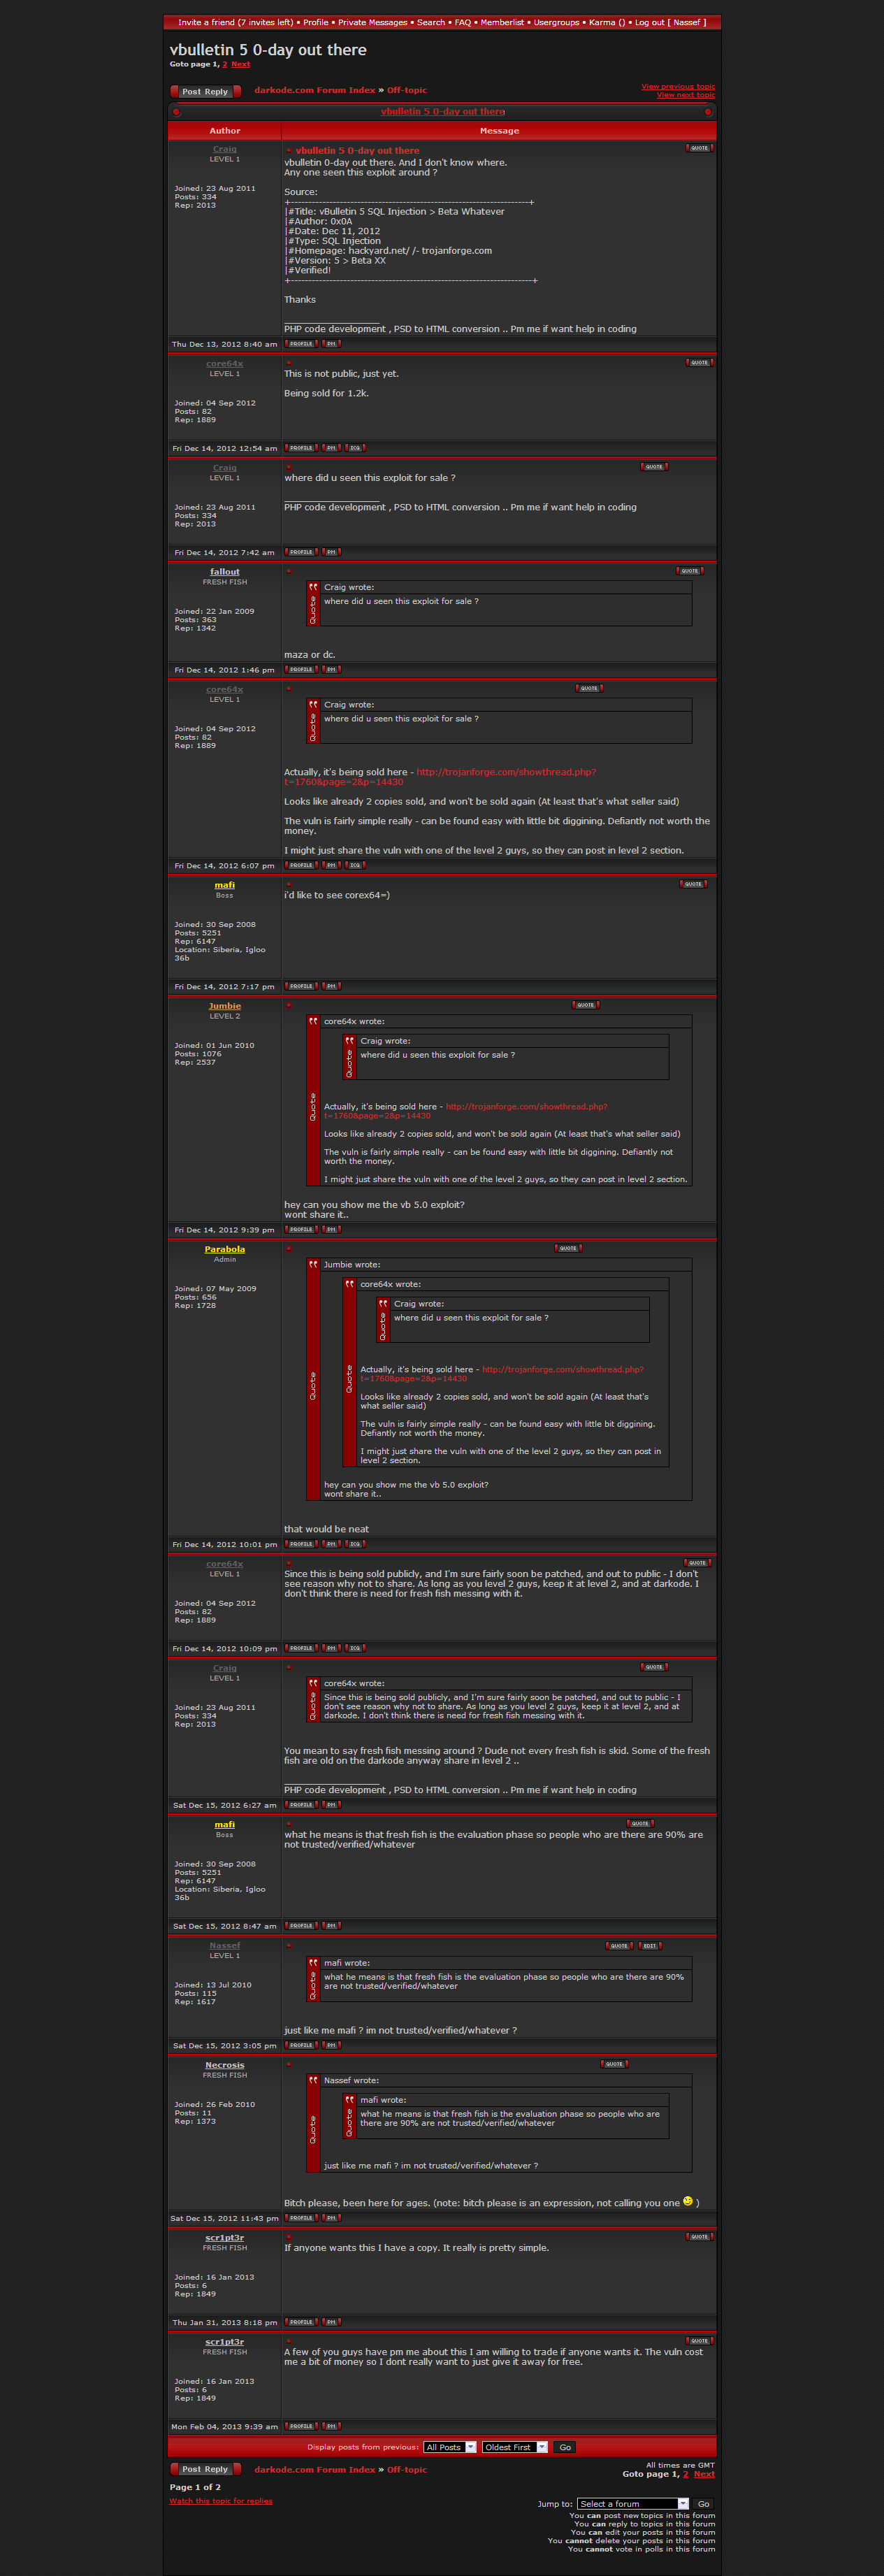Expand the All Posts dropdown

point(449,2447)
